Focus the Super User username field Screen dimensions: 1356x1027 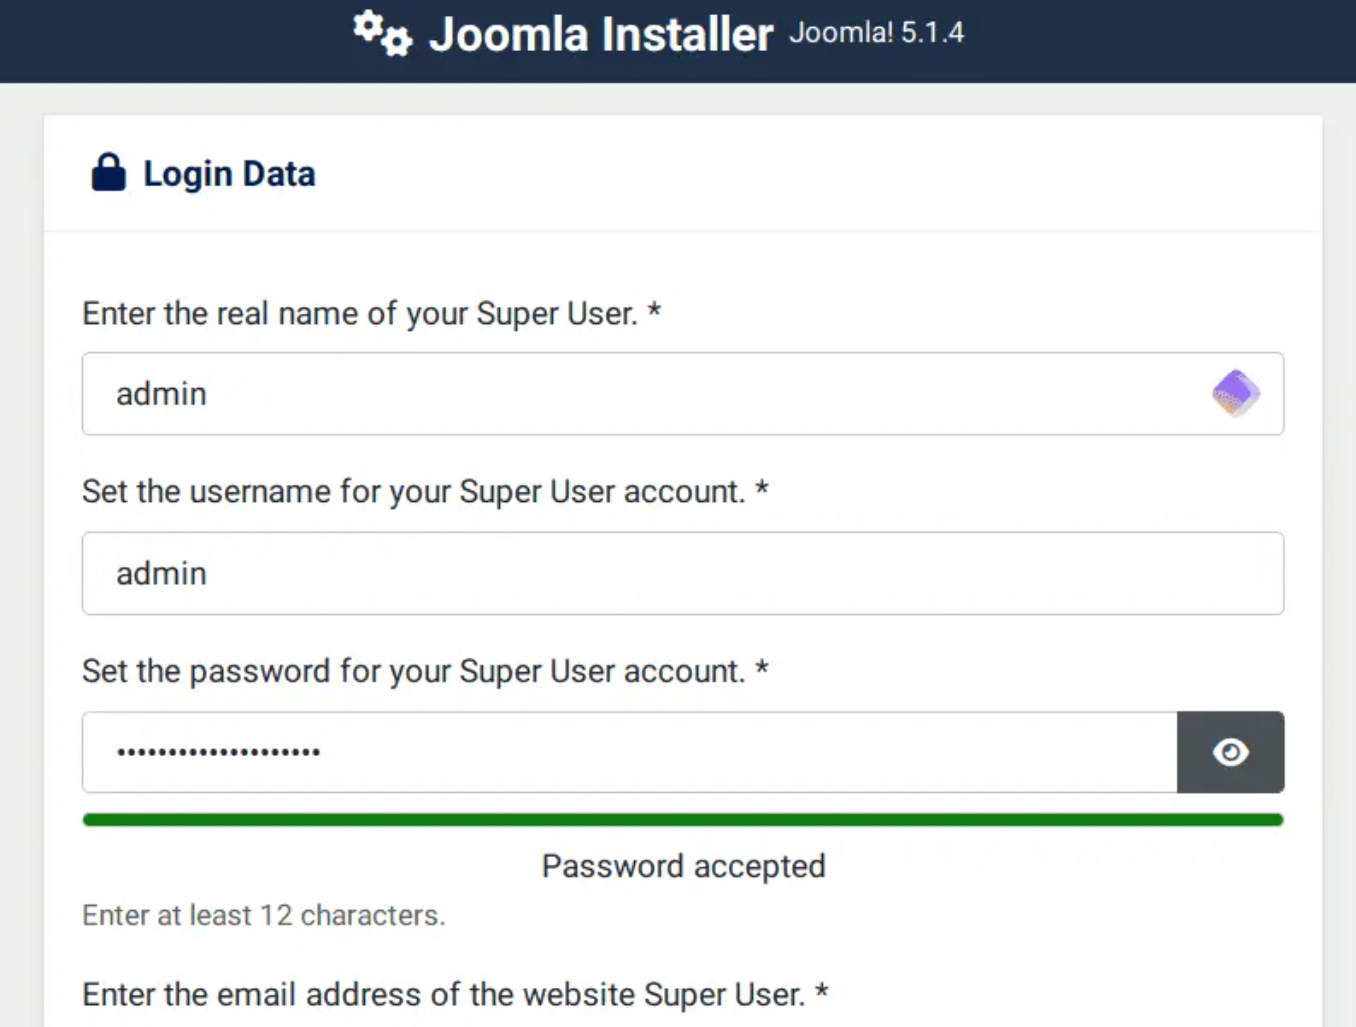click(682, 573)
